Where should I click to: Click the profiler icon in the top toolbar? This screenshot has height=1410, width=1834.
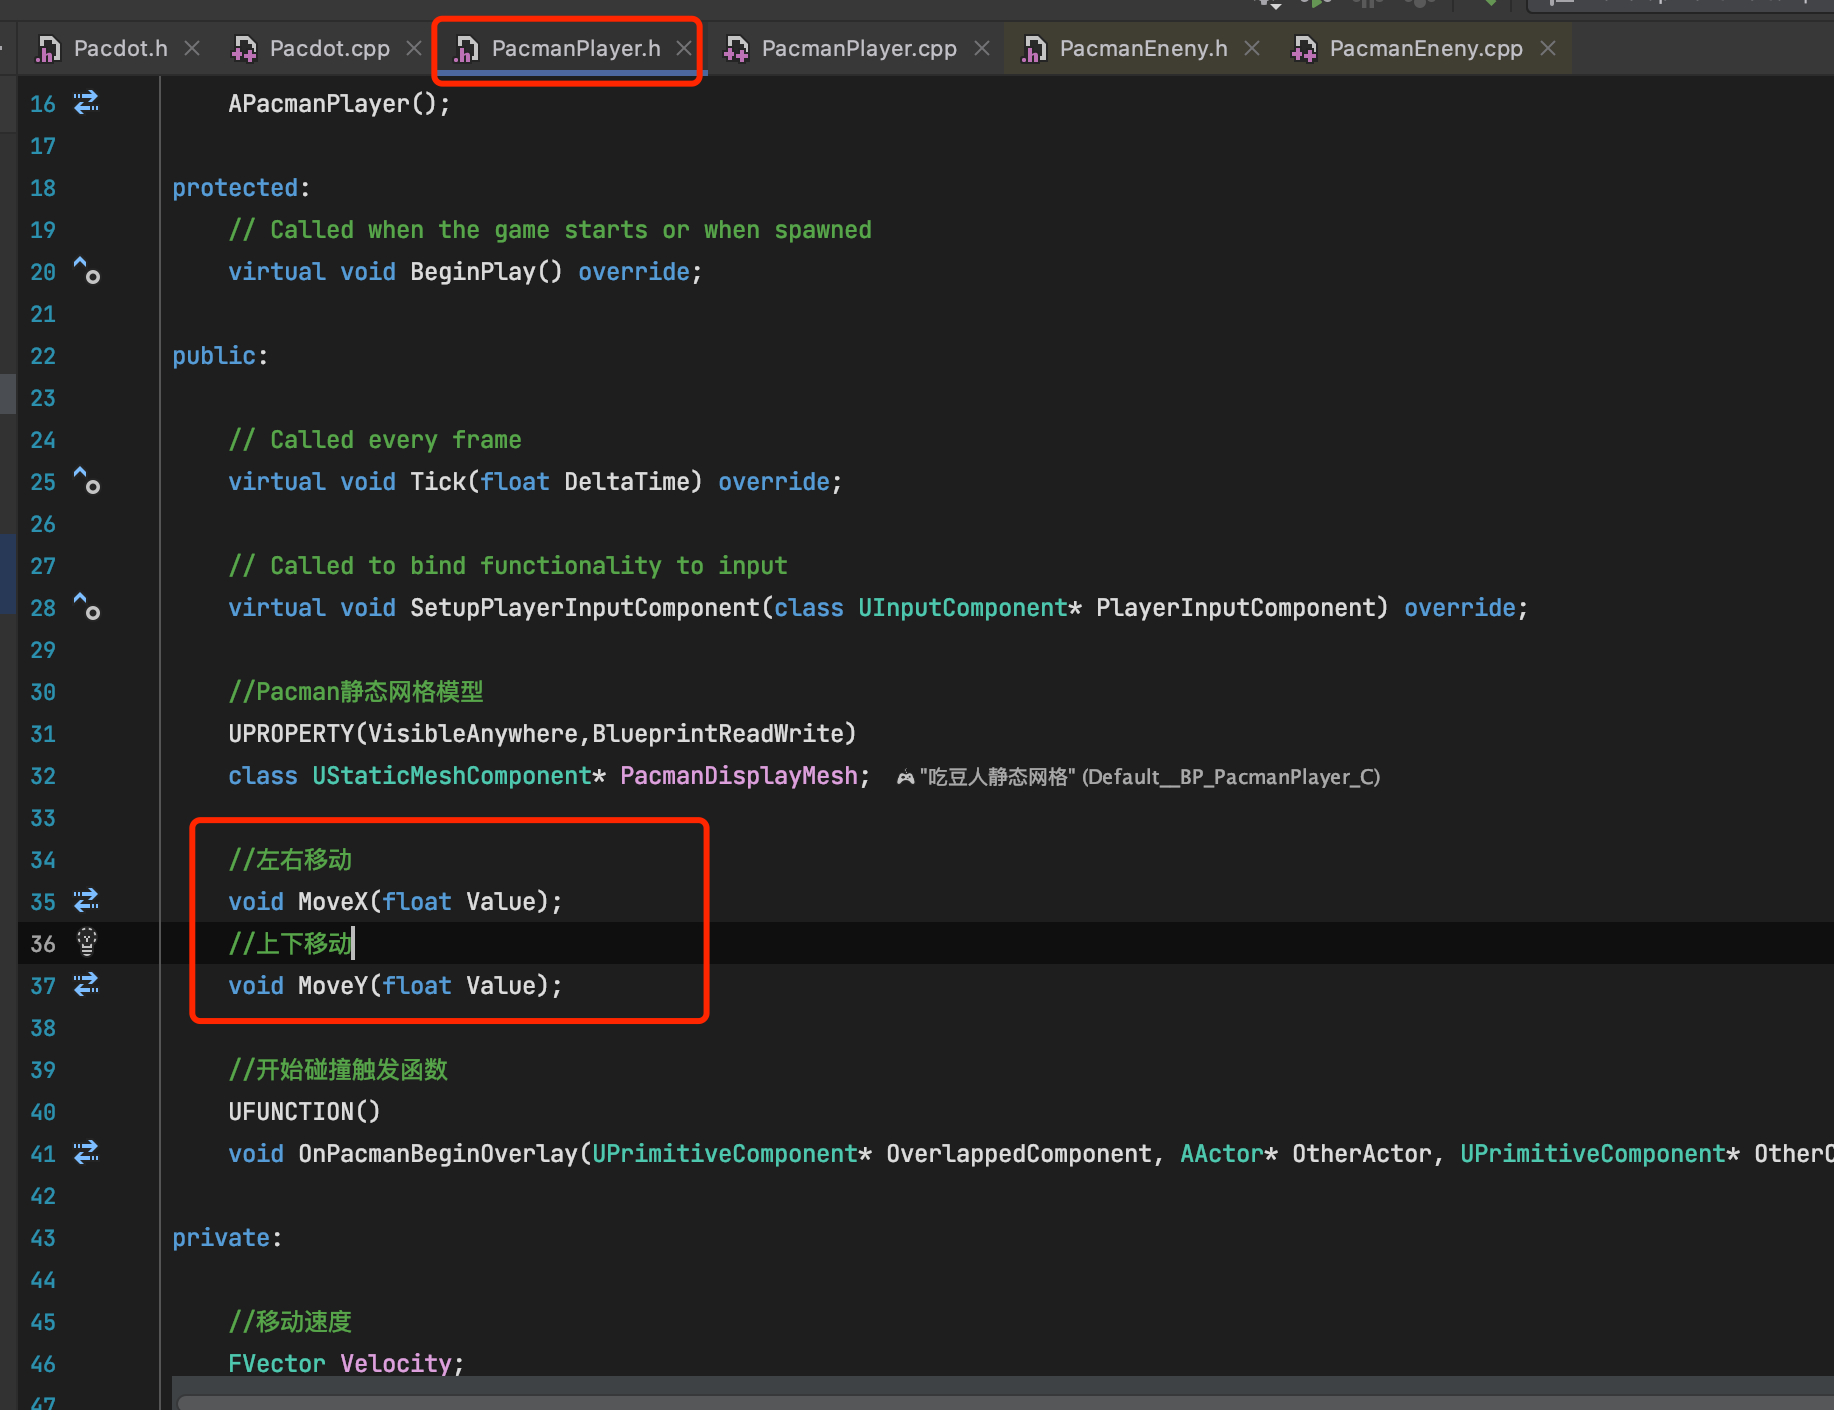point(1420,5)
